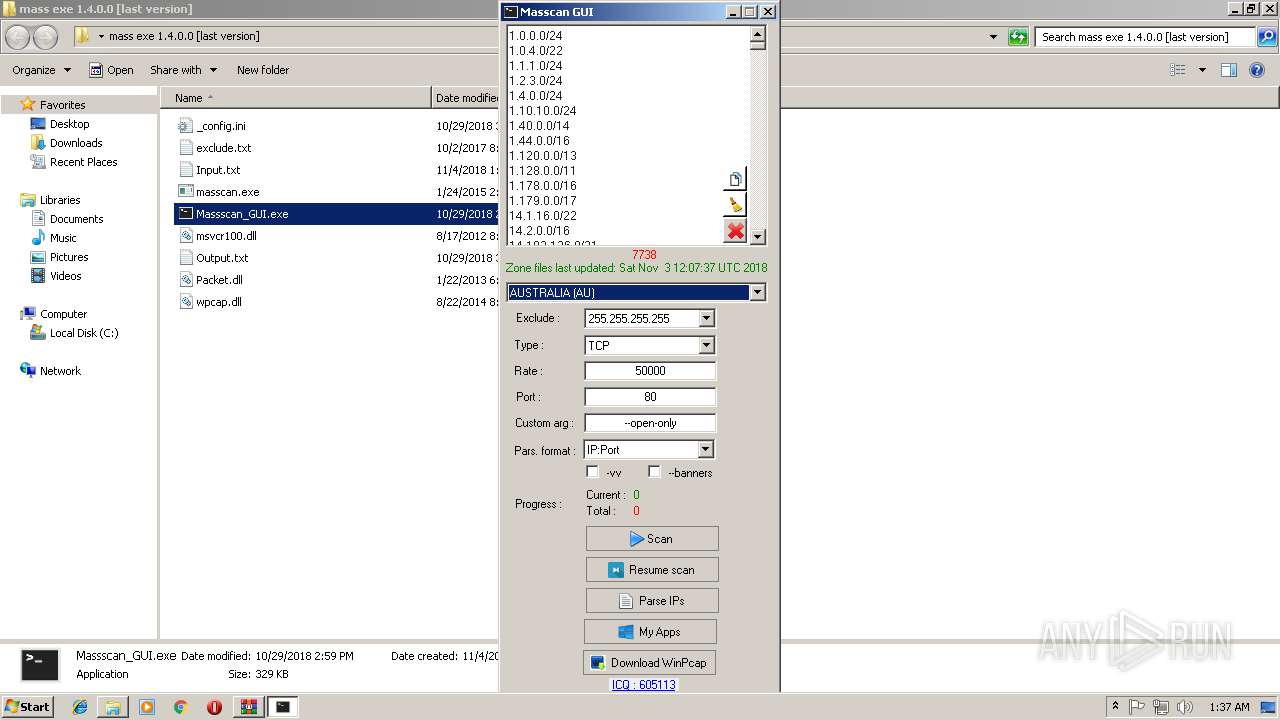Viewport: 1280px width, 720px height.
Task: Click the Rate input field
Action: point(650,371)
